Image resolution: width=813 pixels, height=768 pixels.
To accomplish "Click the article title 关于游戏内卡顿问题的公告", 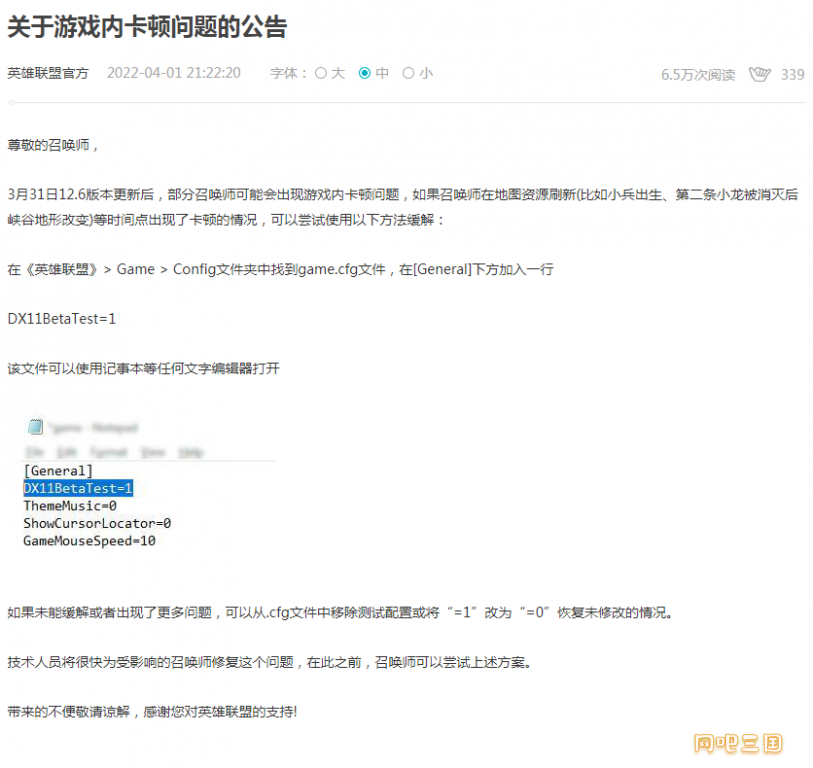I will click(x=147, y=26).
